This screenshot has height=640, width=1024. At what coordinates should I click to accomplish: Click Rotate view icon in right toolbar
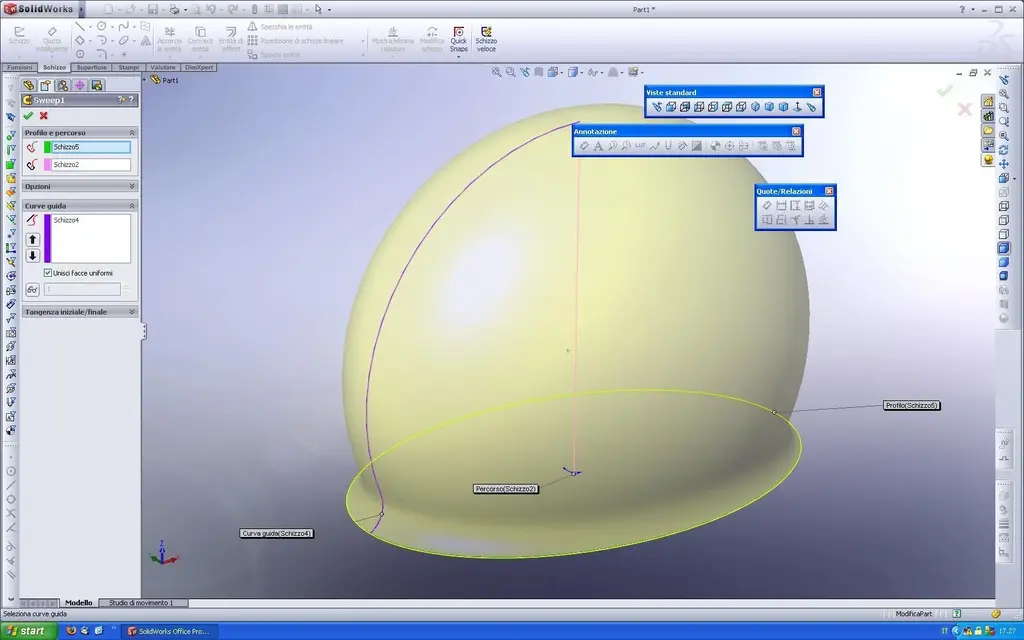pos(1004,150)
